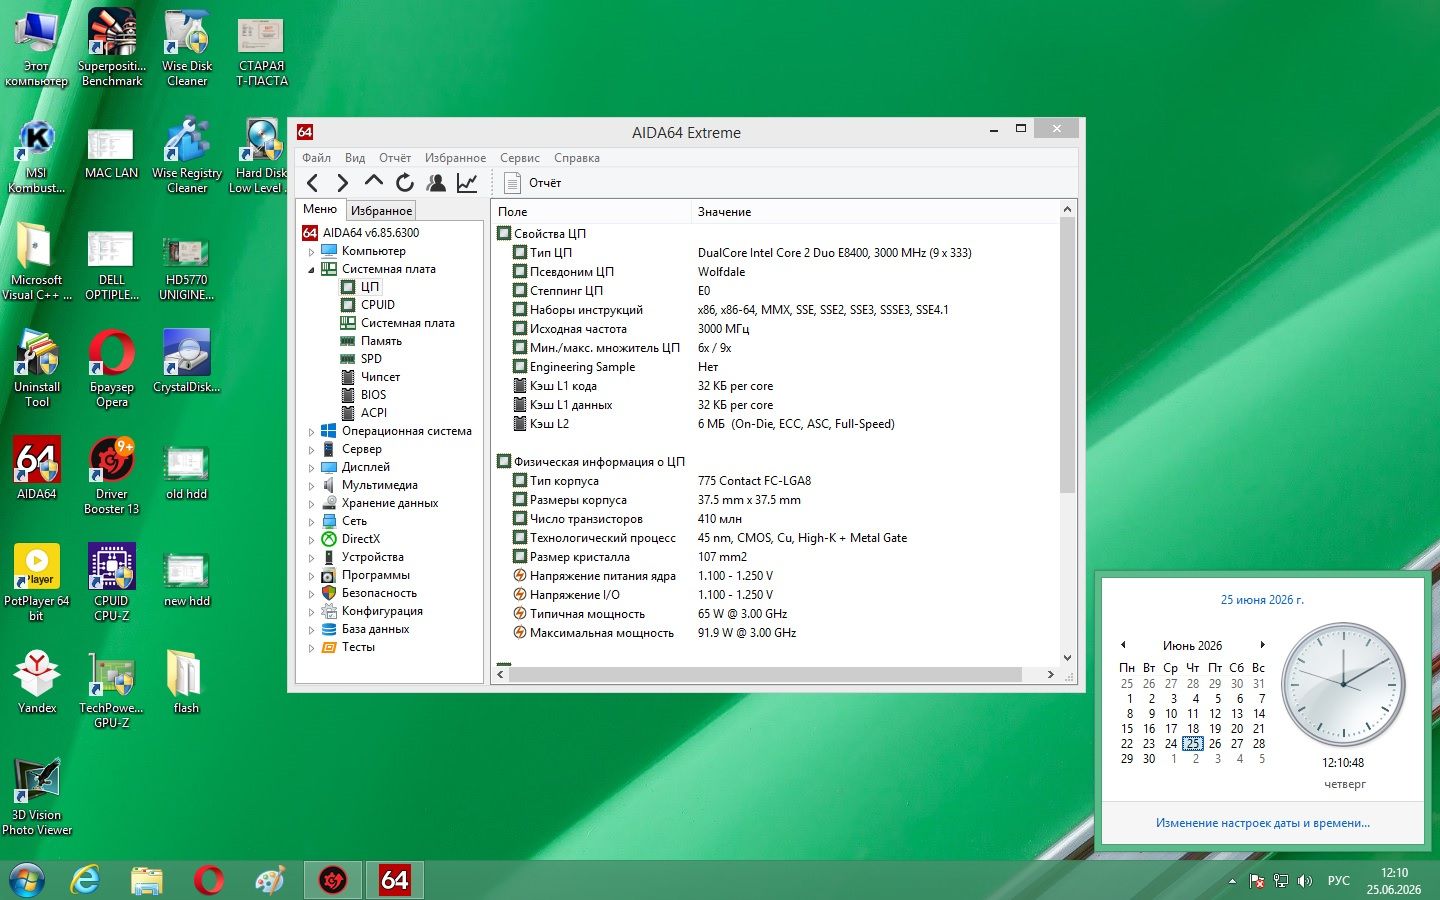Select Память in the system board tree

tap(381, 341)
